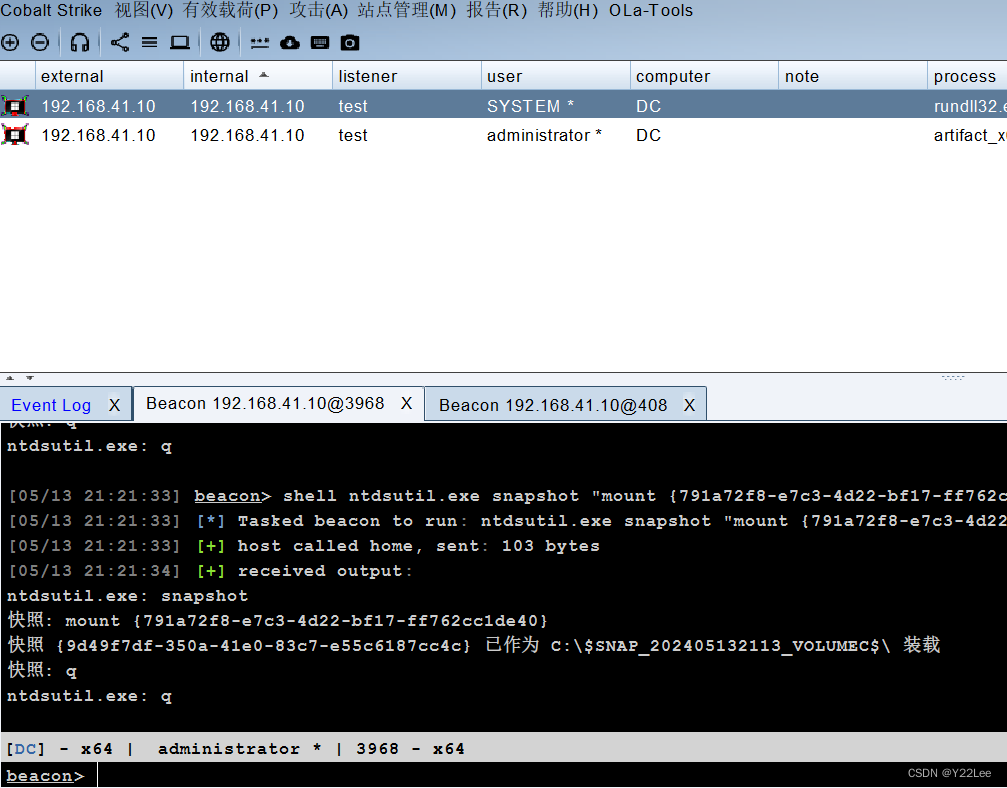Click the underlined beacon prompt in the 21:21:33 shell line
1007x788 pixels.
227,496
